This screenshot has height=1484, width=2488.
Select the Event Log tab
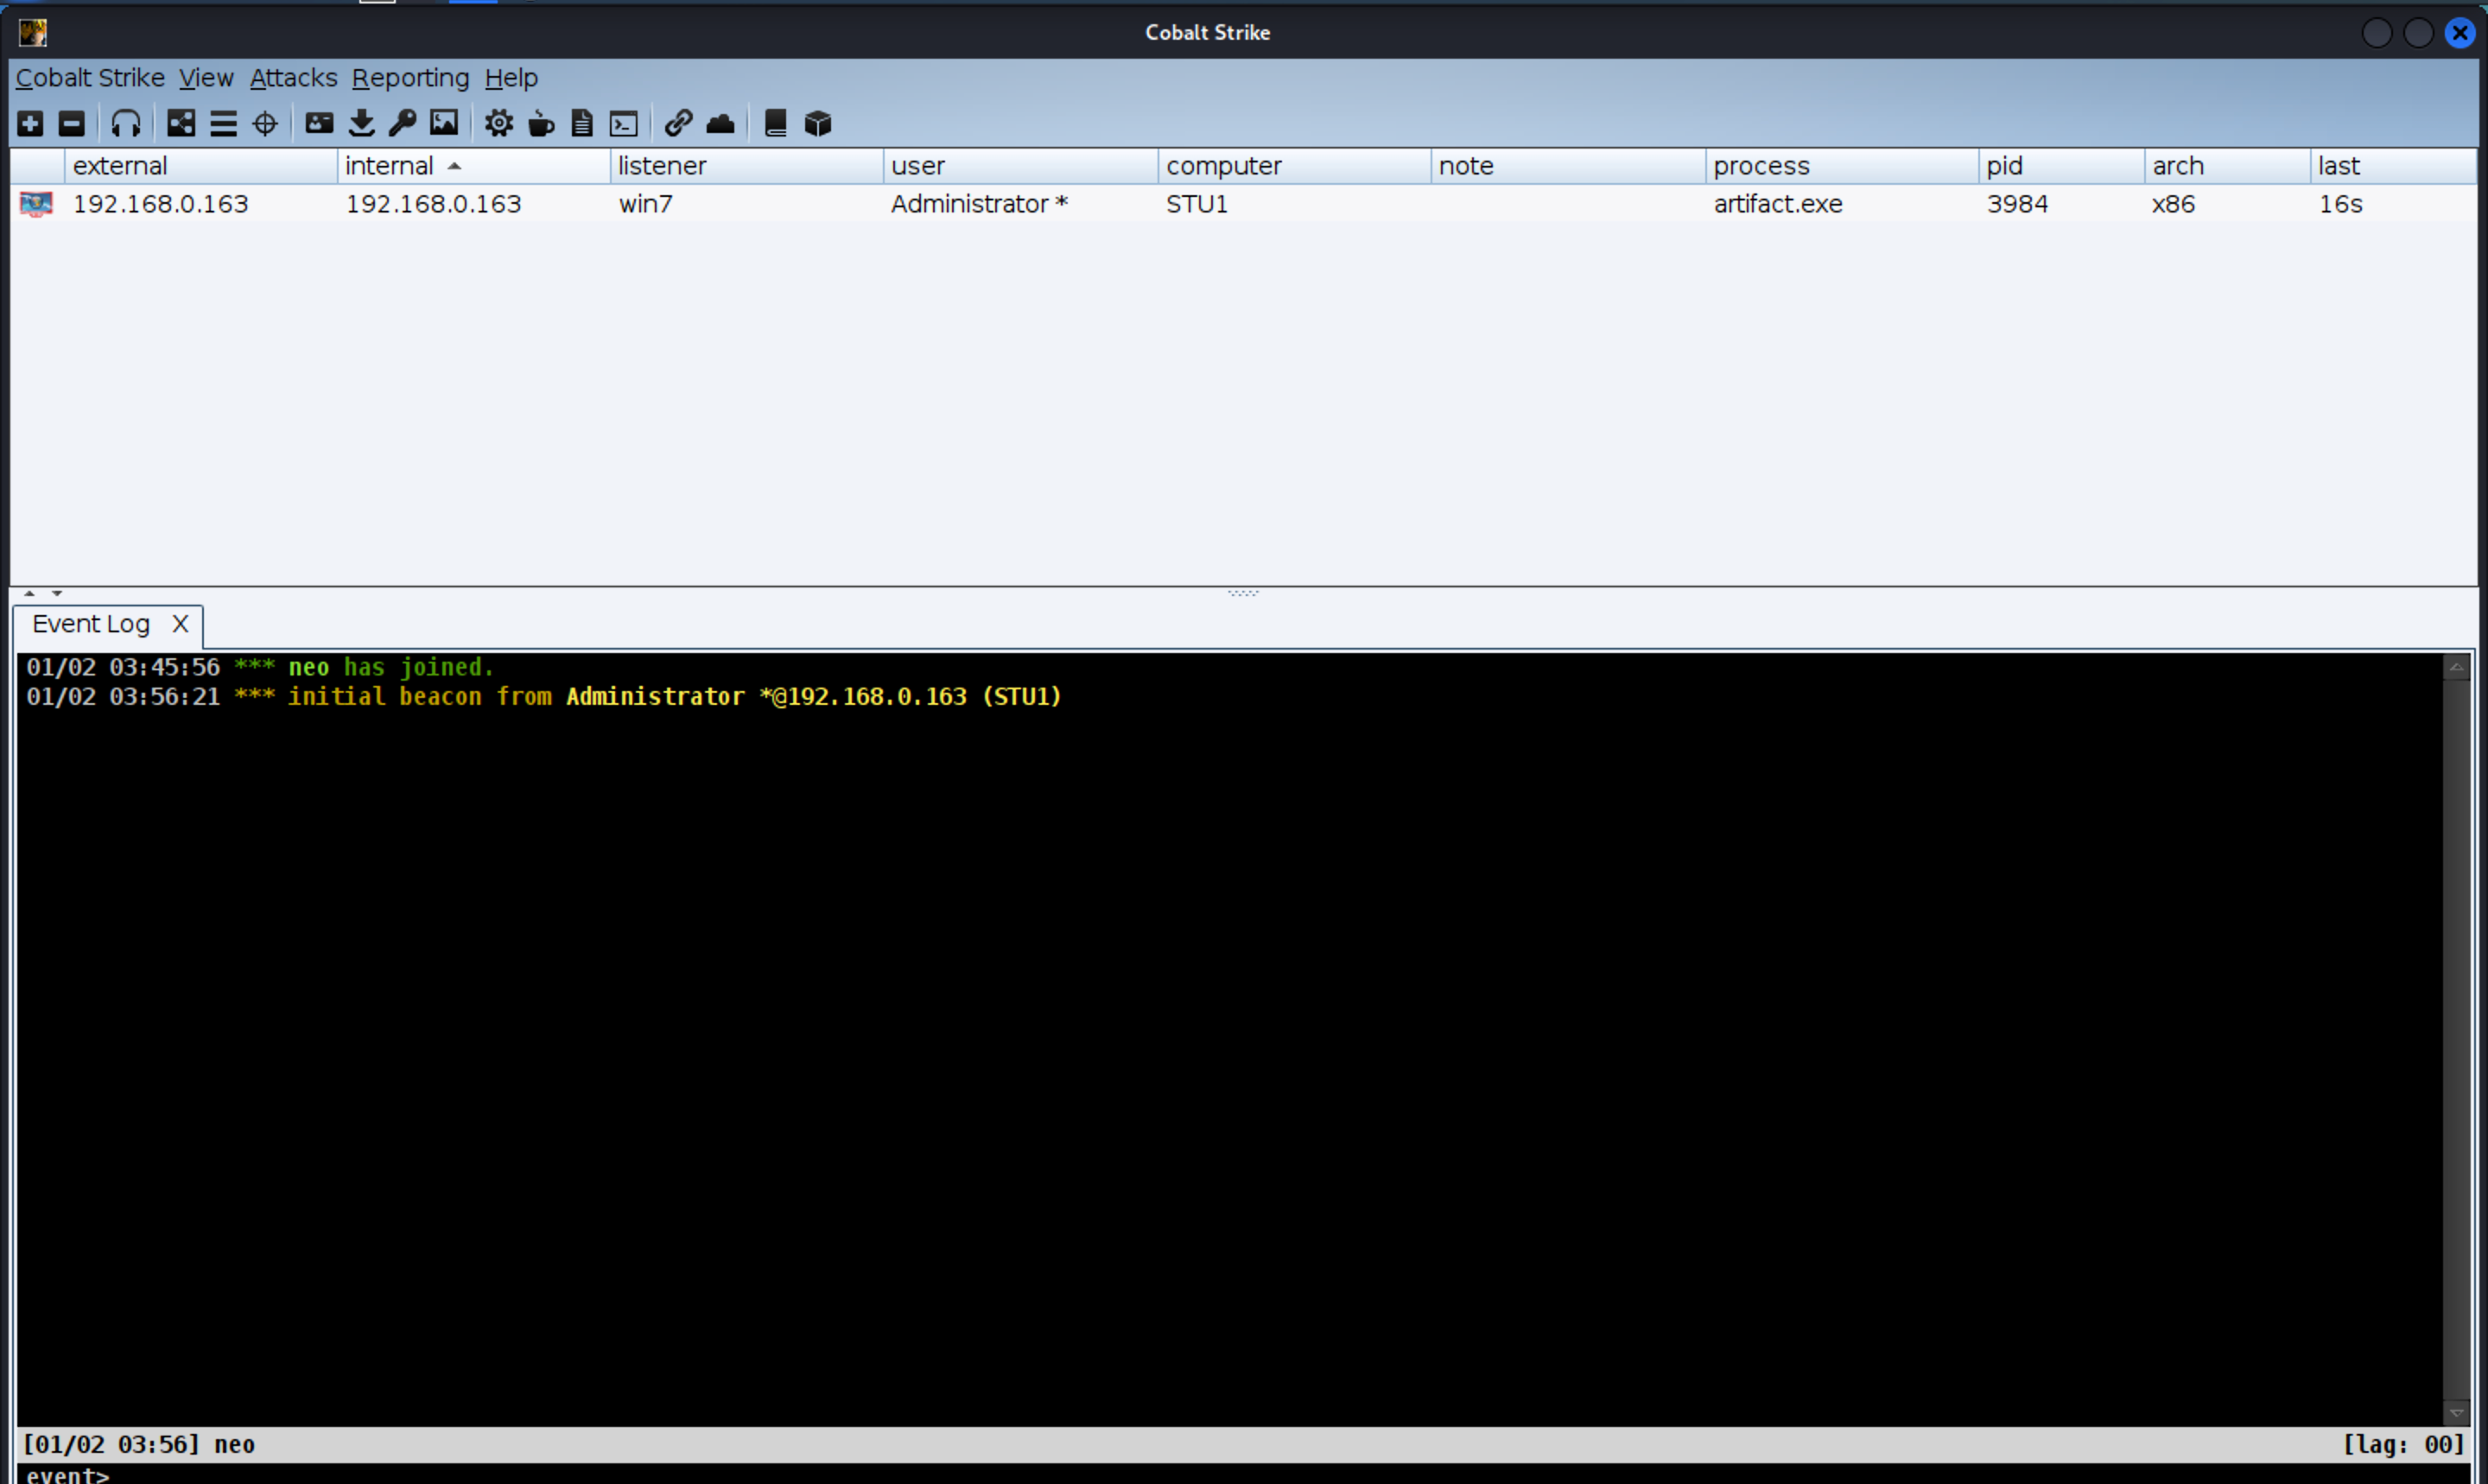pyautogui.click(x=91, y=624)
